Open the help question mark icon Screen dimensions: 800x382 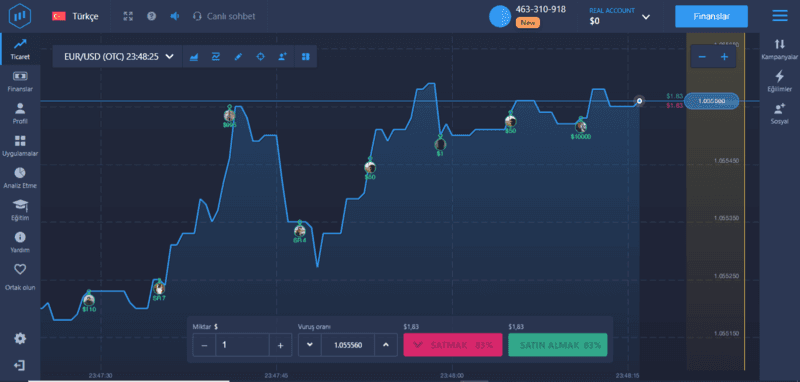[152, 16]
